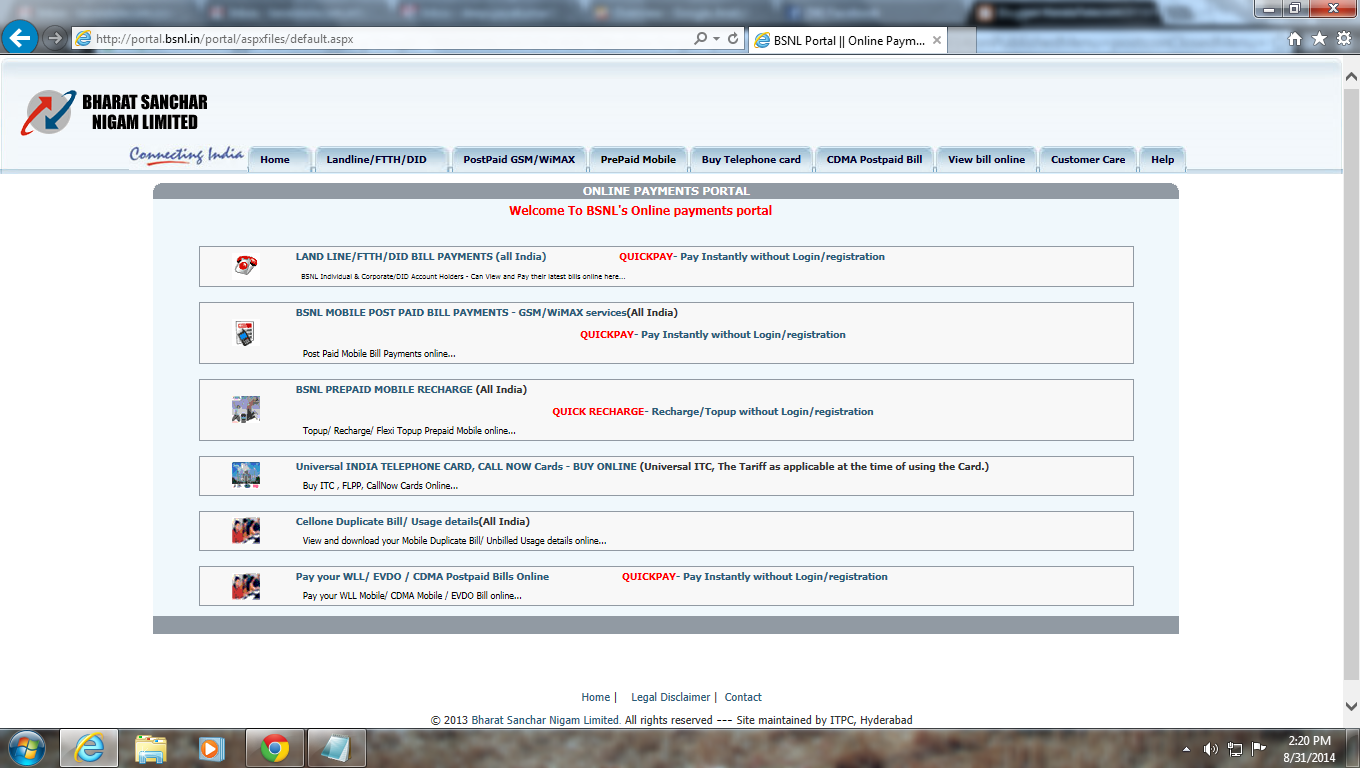Open File Explorer in the taskbar
This screenshot has width=1360, height=768.
[151, 748]
